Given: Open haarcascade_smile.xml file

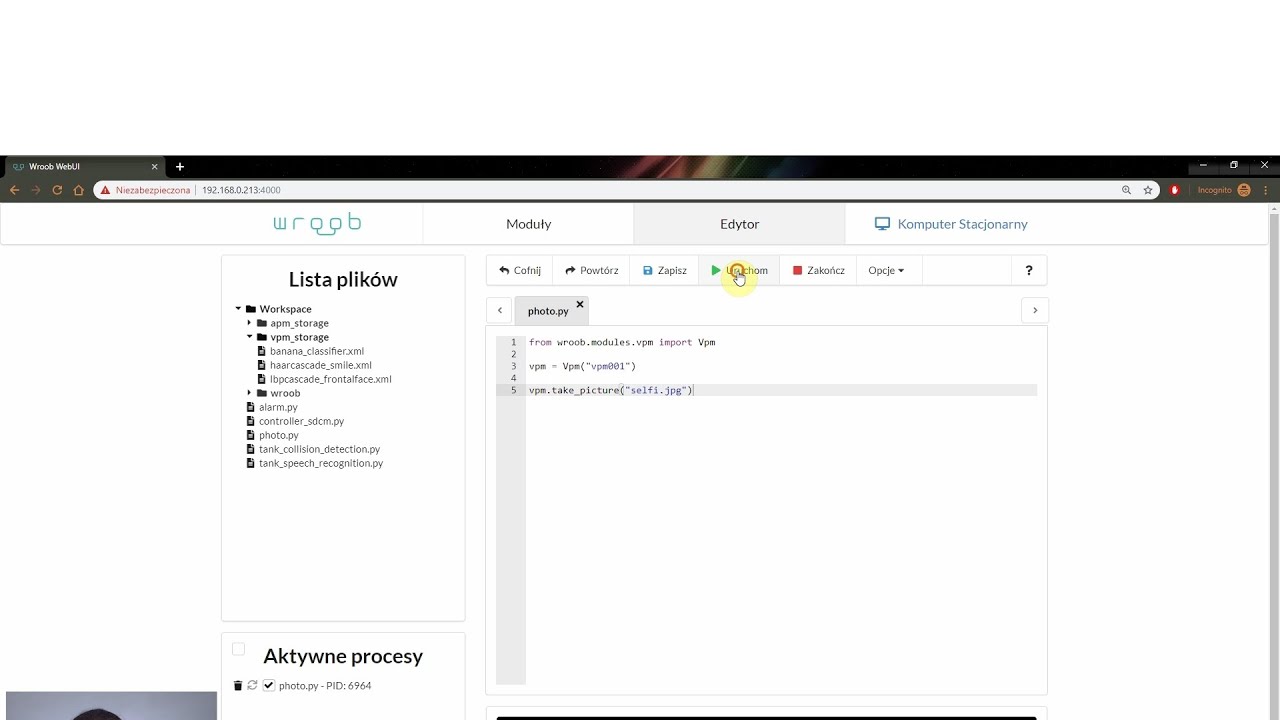Looking at the screenshot, I should [320, 365].
